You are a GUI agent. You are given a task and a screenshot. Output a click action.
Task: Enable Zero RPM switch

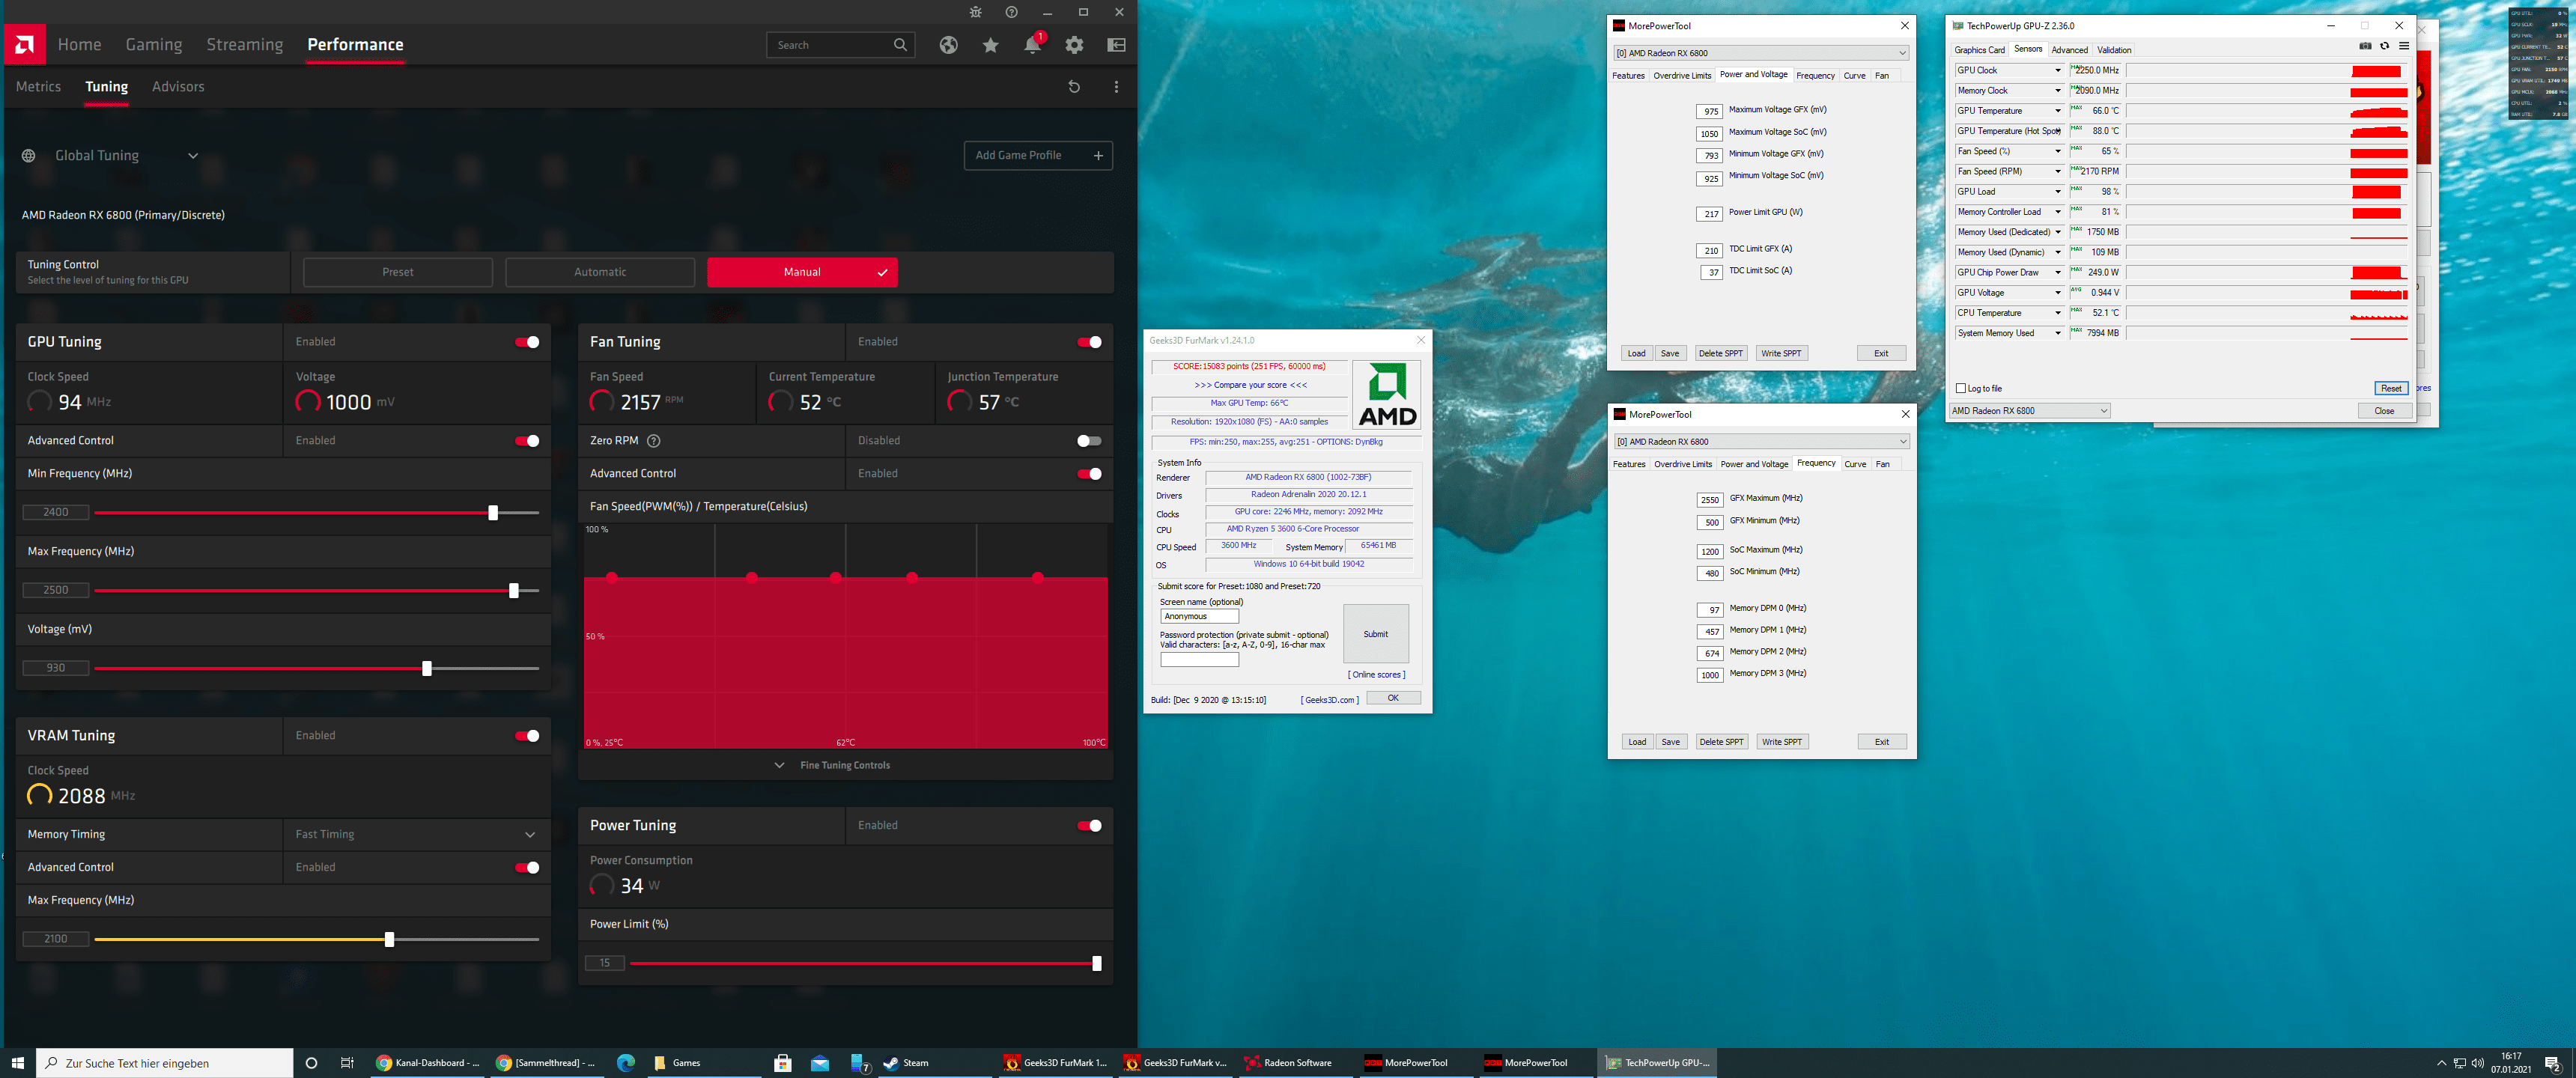pyautogui.click(x=1089, y=441)
